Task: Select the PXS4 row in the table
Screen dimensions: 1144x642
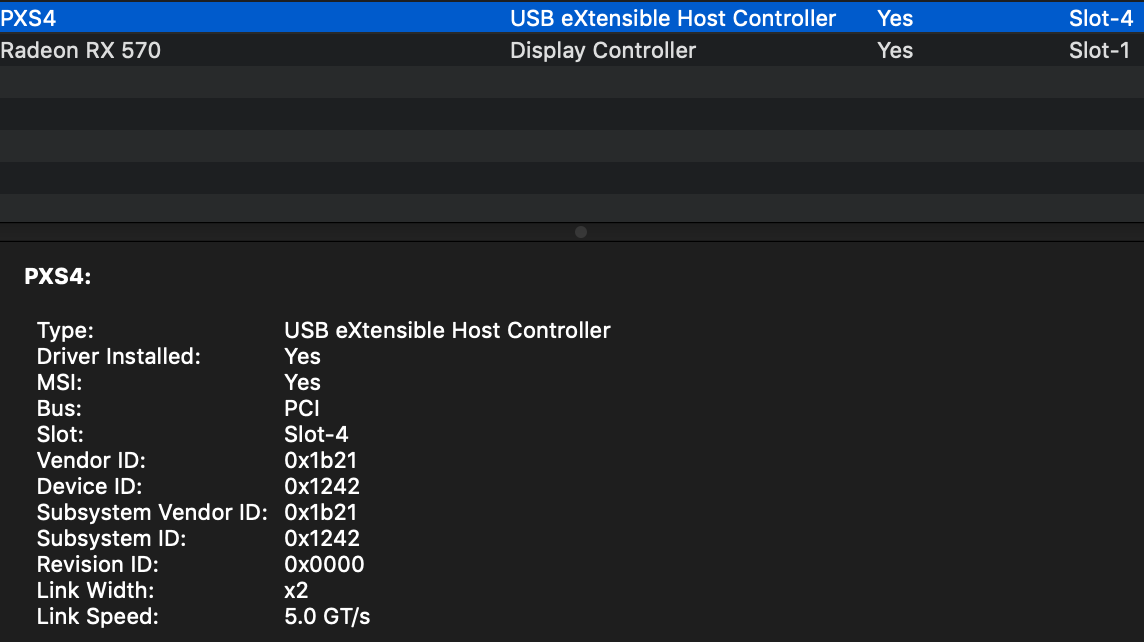Action: (x=29, y=18)
